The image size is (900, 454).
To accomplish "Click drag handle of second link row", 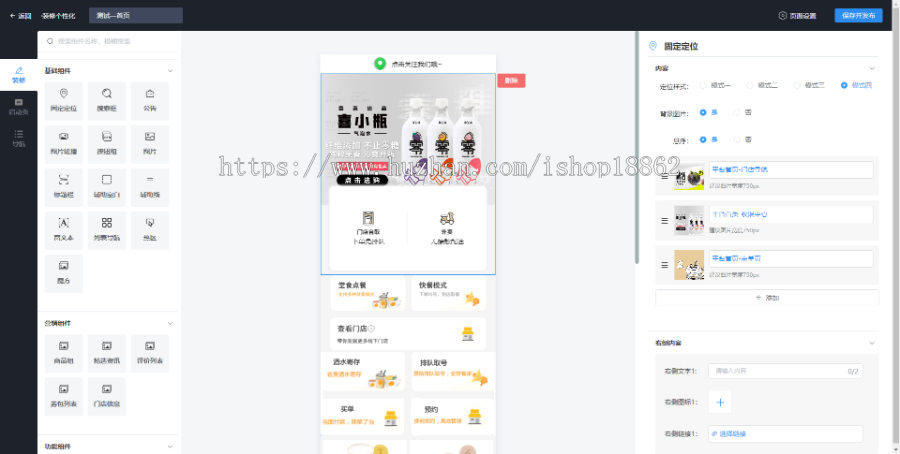I will point(665,220).
